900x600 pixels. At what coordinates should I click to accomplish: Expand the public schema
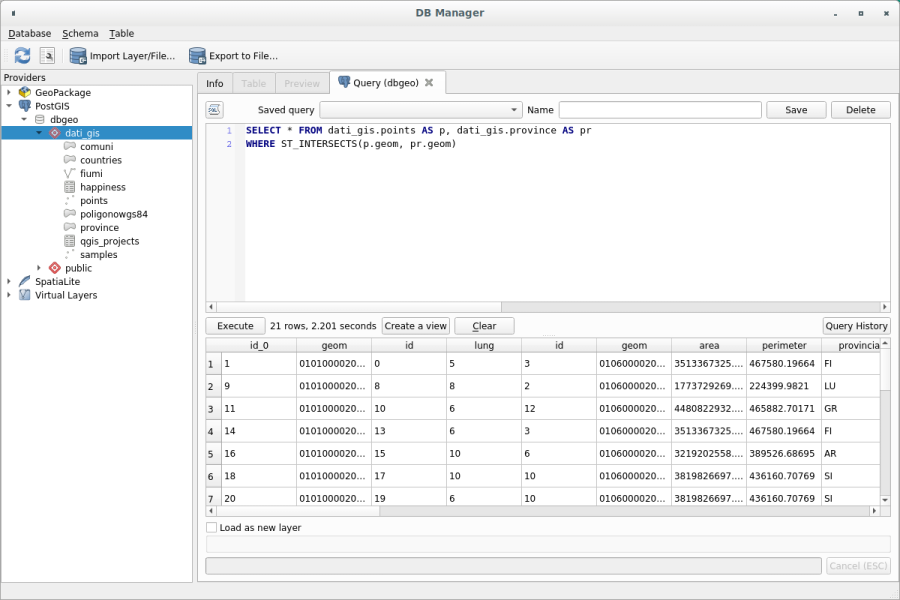click(40, 267)
